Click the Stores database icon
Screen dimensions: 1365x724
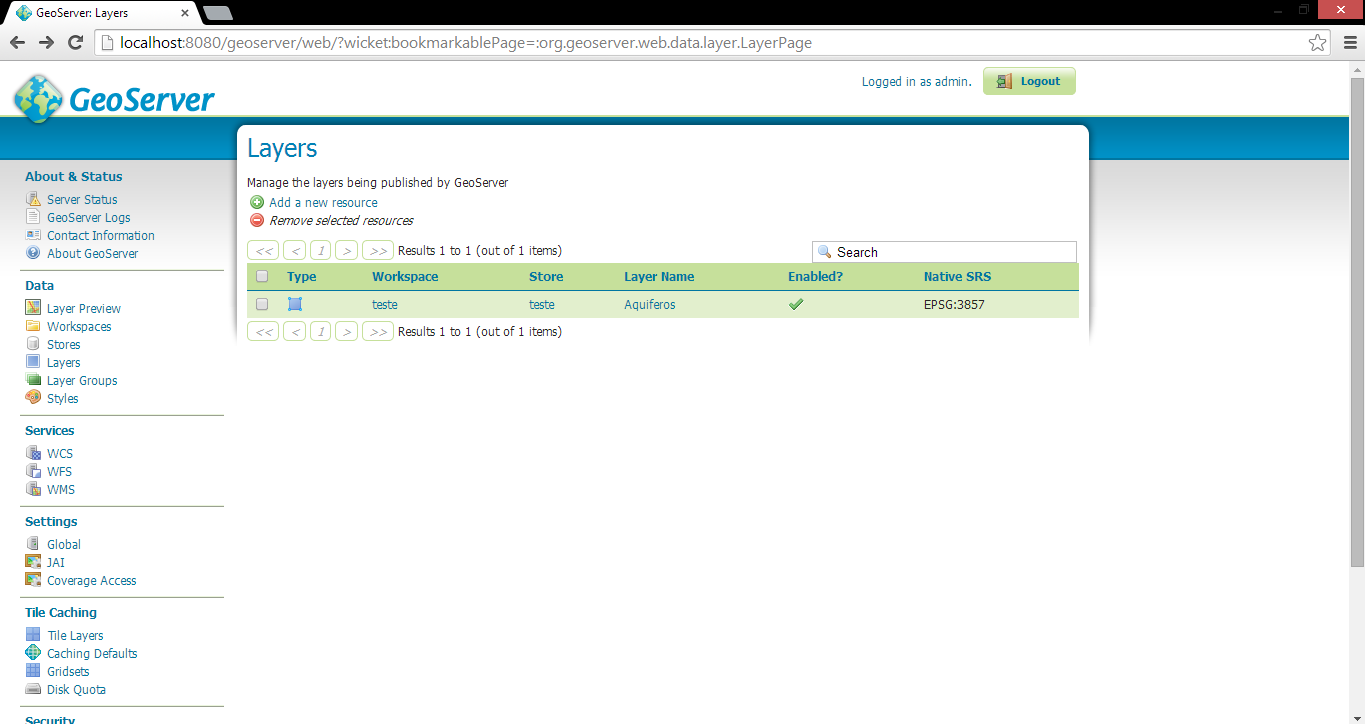[33, 344]
